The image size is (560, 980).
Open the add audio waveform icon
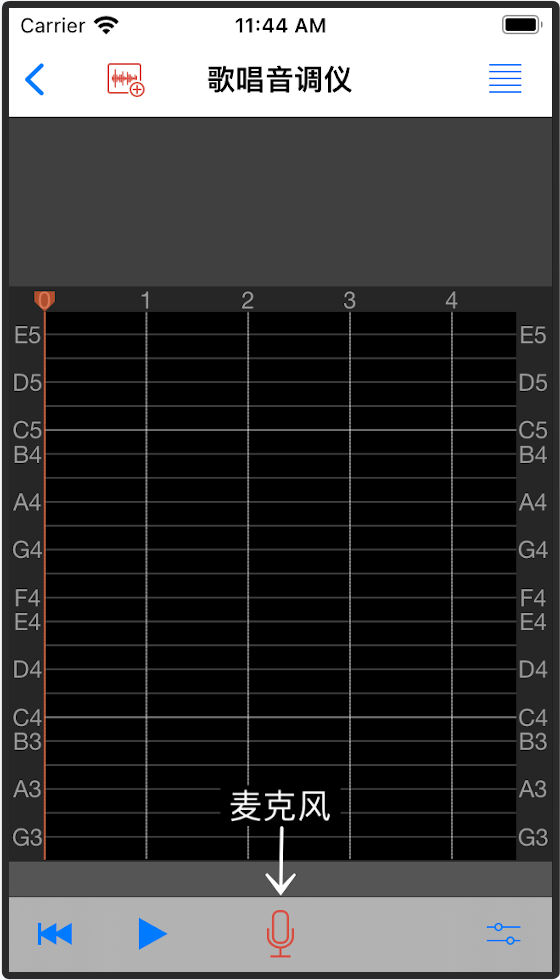(x=126, y=80)
